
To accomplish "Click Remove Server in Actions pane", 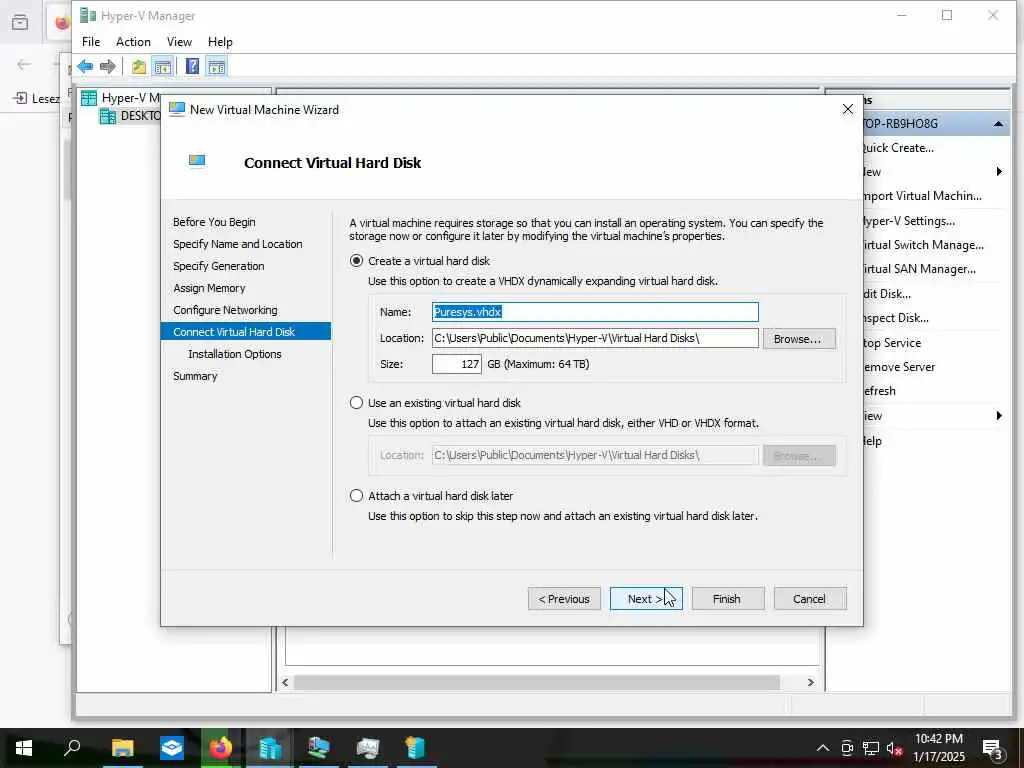I will tap(899, 367).
